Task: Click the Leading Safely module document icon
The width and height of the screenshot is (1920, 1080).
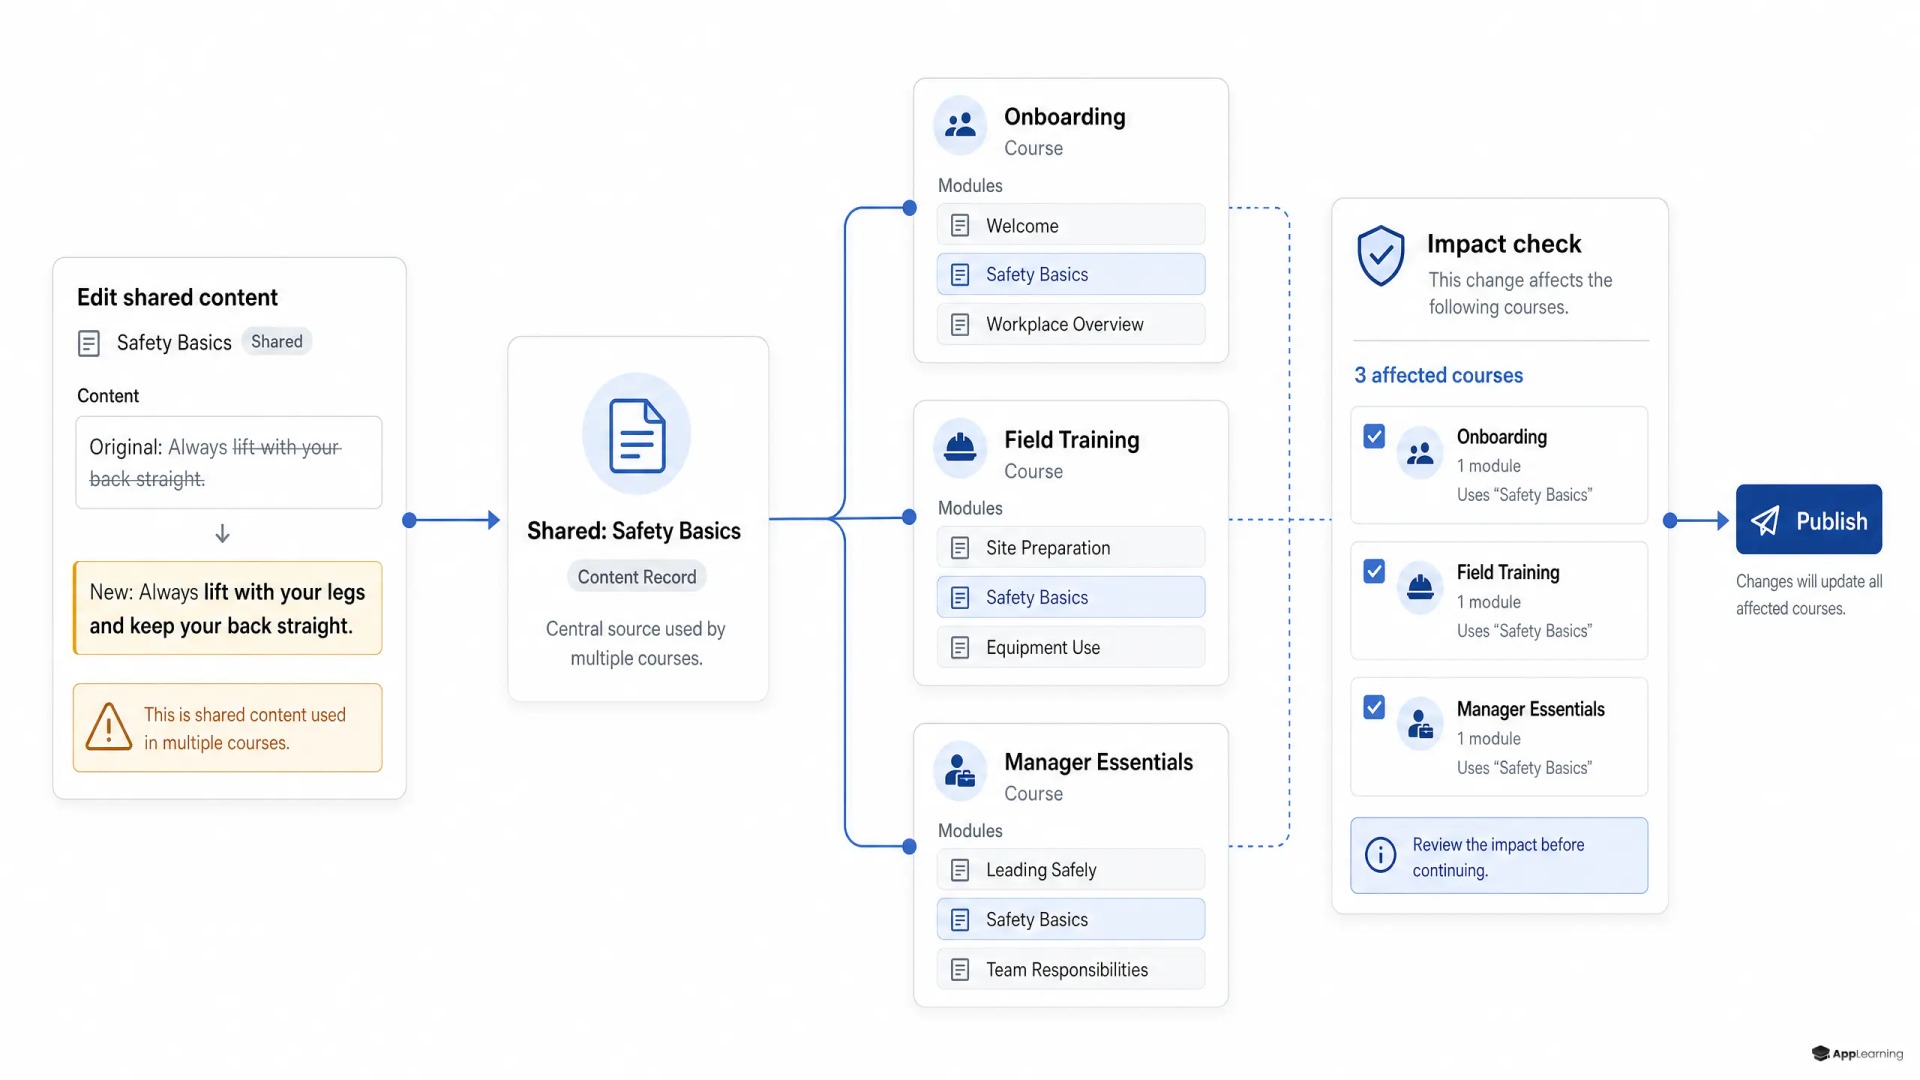Action: [x=960, y=870]
